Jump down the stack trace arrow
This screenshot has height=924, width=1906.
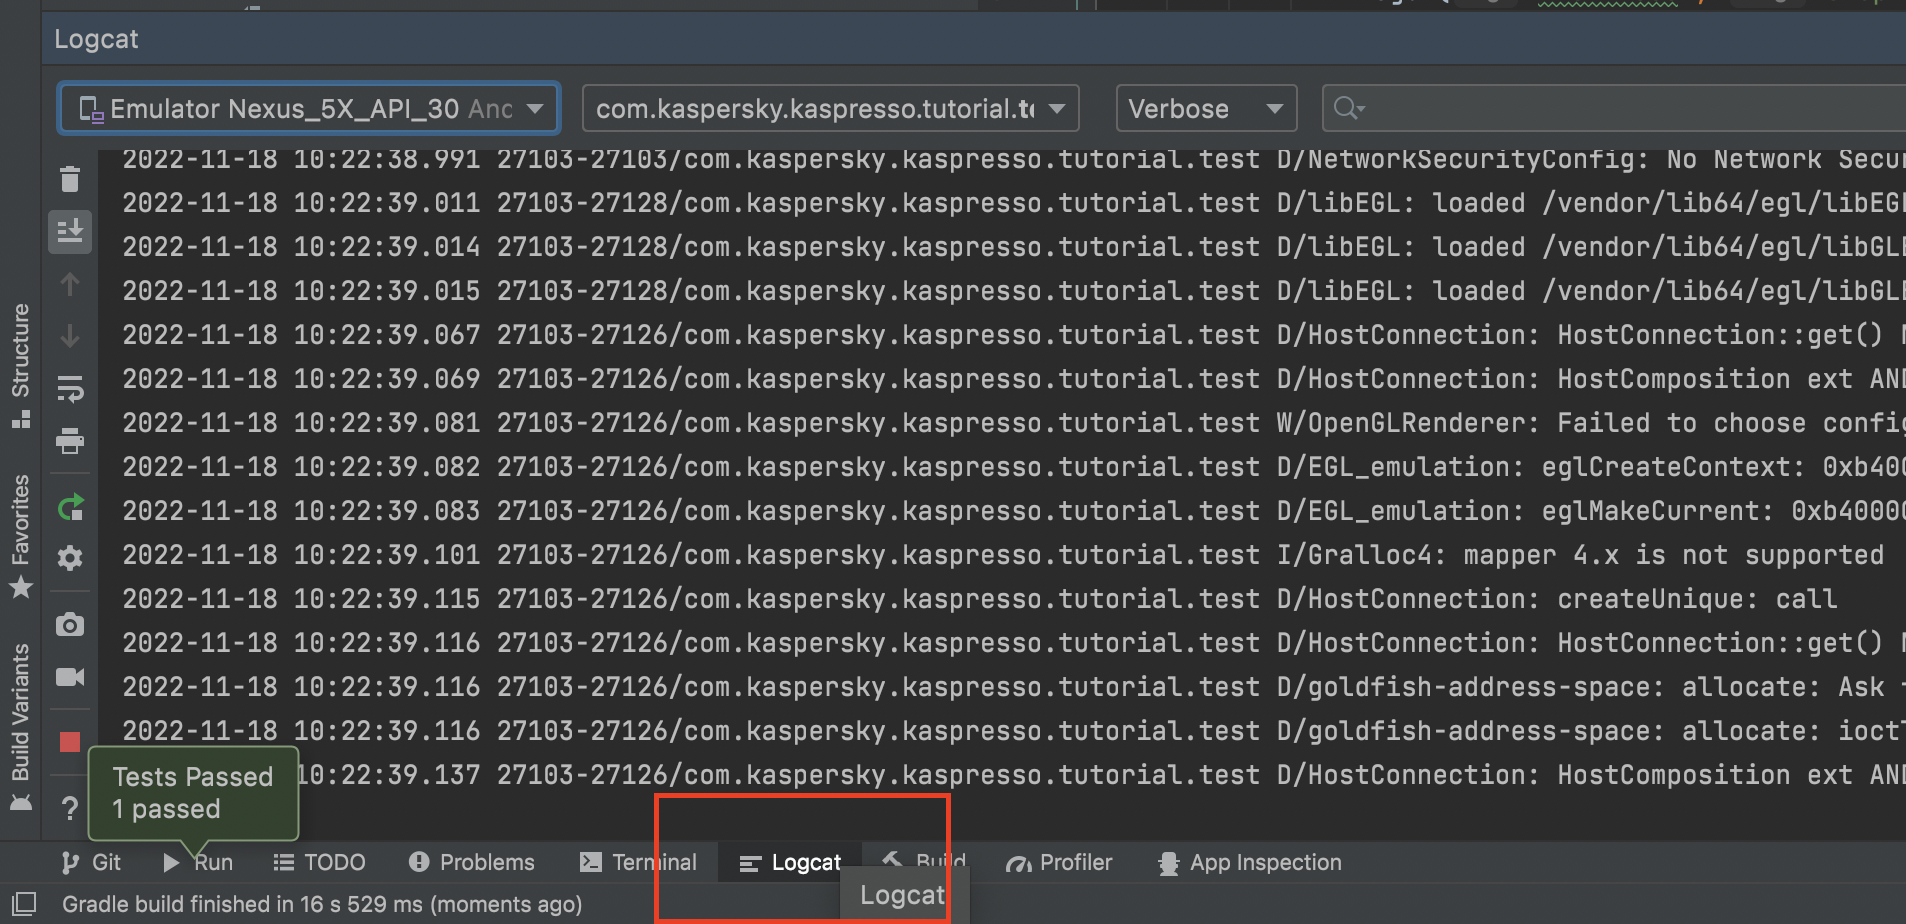[70, 336]
